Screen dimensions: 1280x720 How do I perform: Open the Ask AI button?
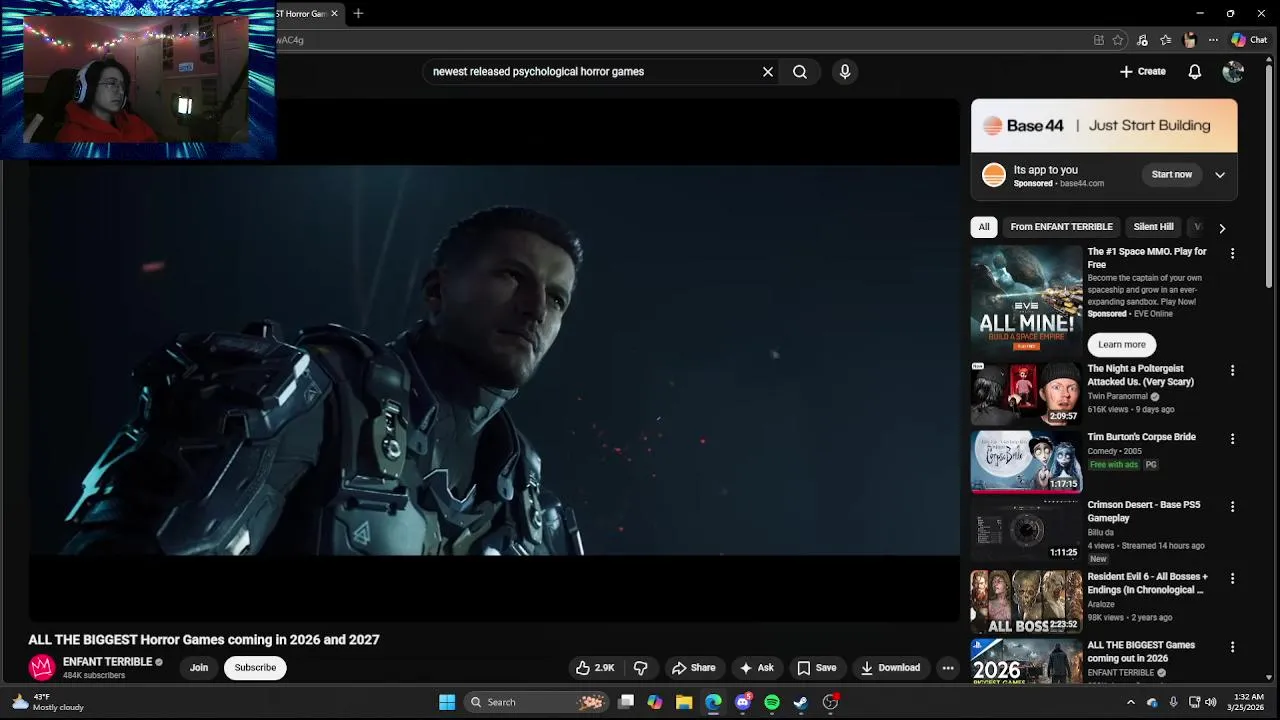click(756, 668)
